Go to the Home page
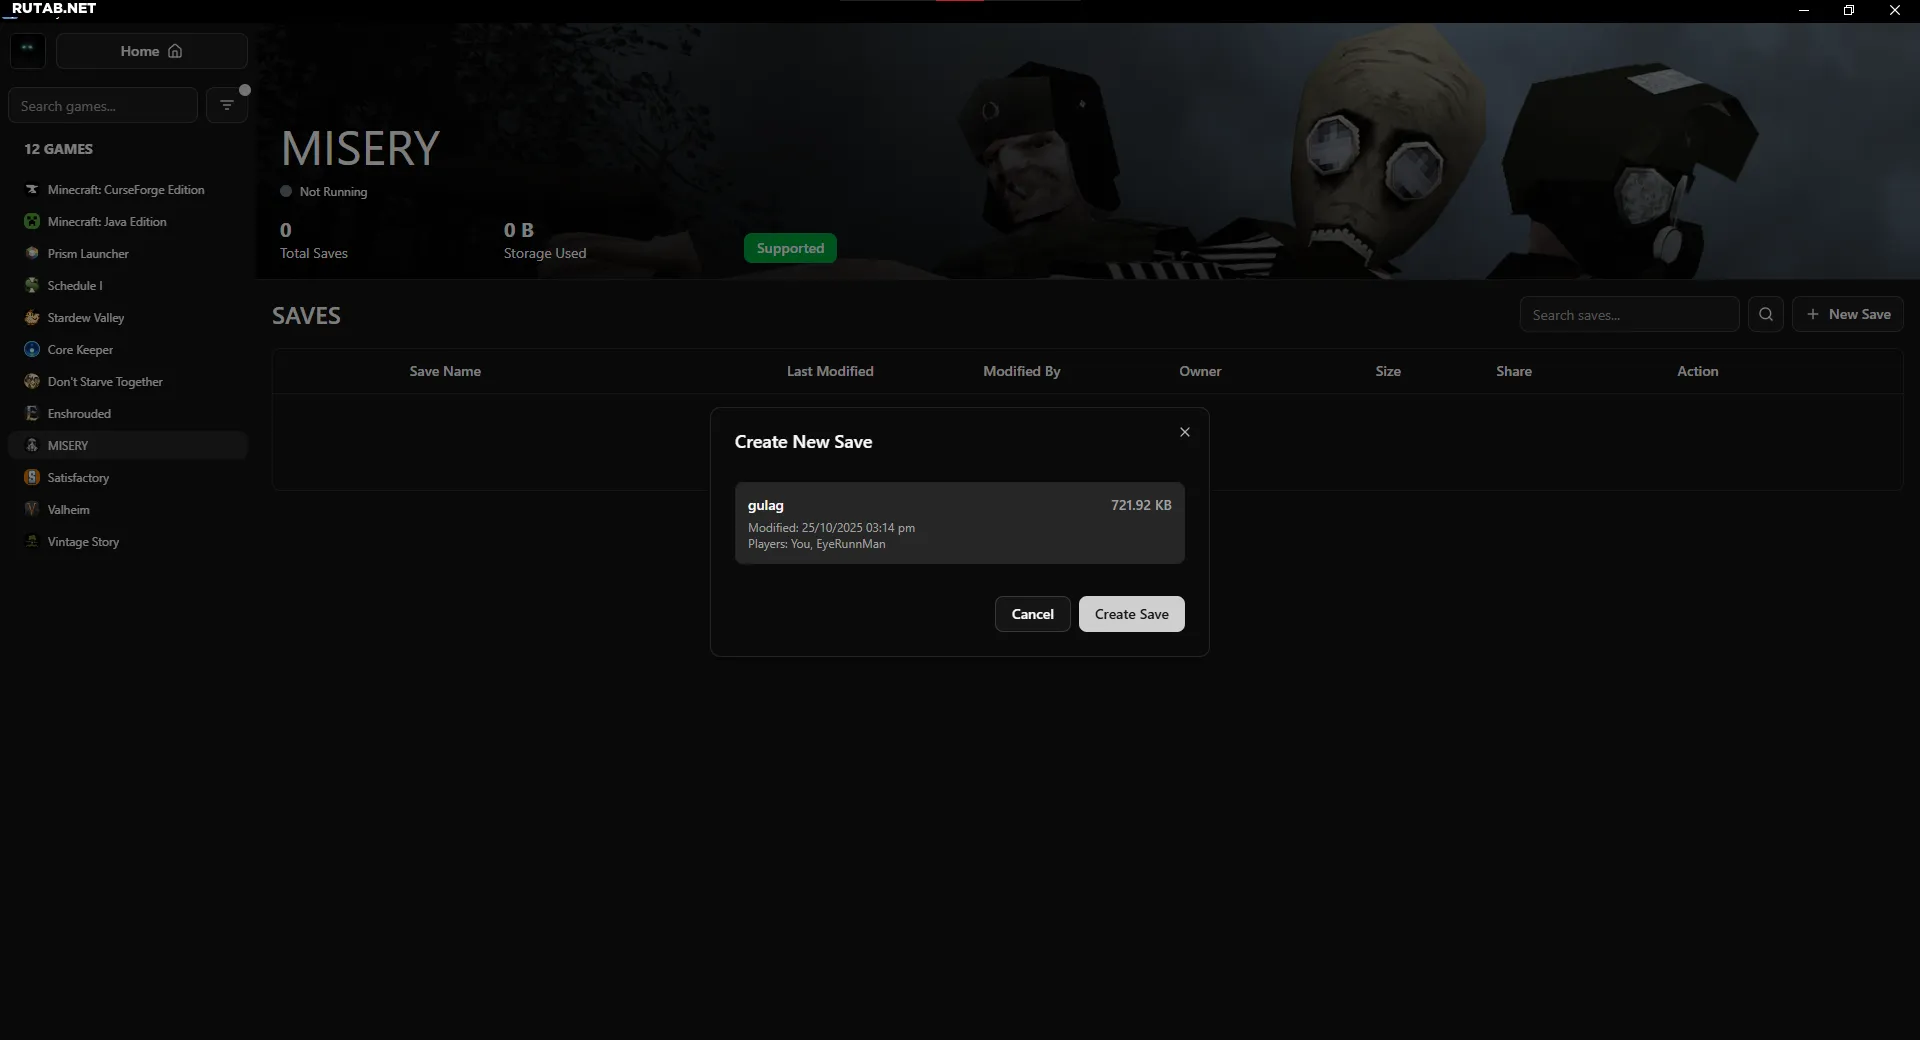1920x1040 pixels. coord(151,51)
